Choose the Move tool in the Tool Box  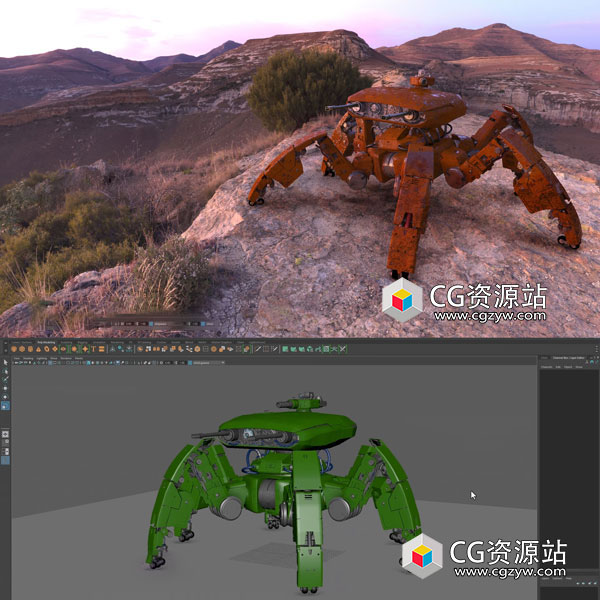tap(5, 388)
